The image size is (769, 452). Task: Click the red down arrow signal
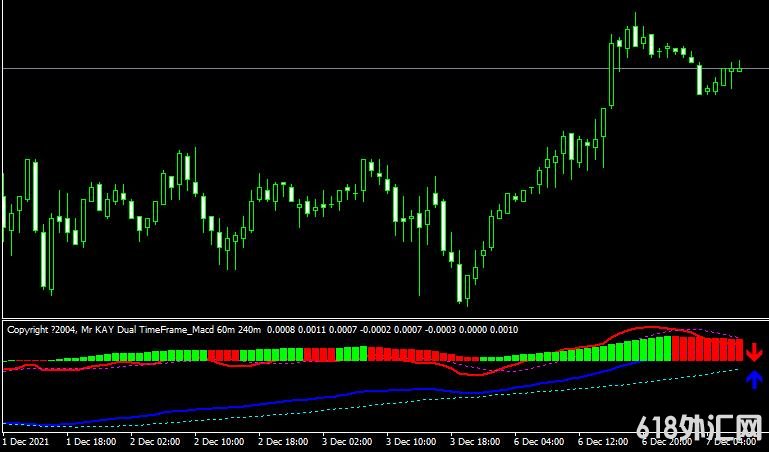coord(754,352)
